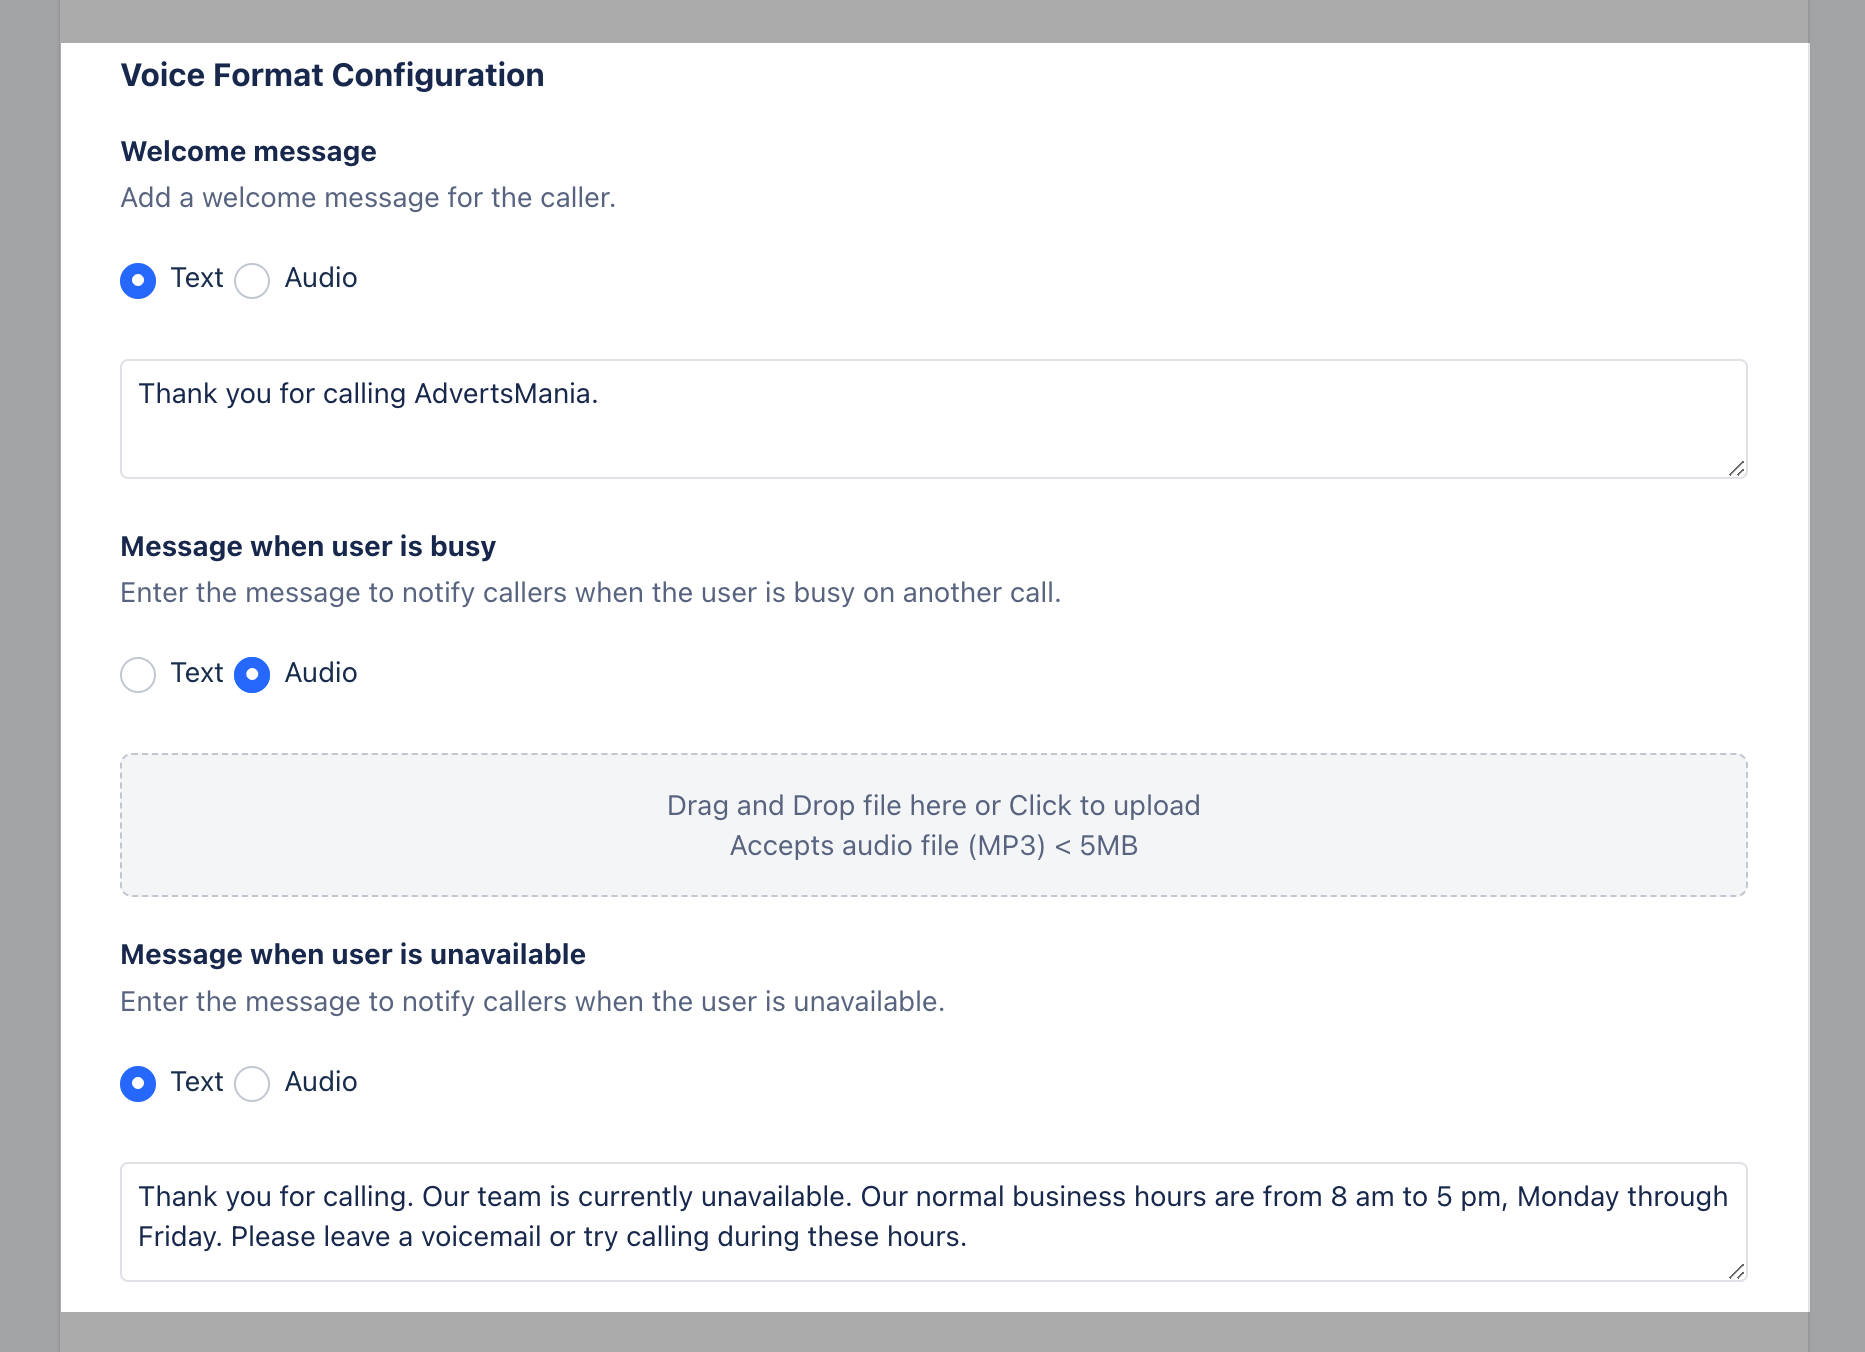Click the Audio label in the busy section

[320, 673]
